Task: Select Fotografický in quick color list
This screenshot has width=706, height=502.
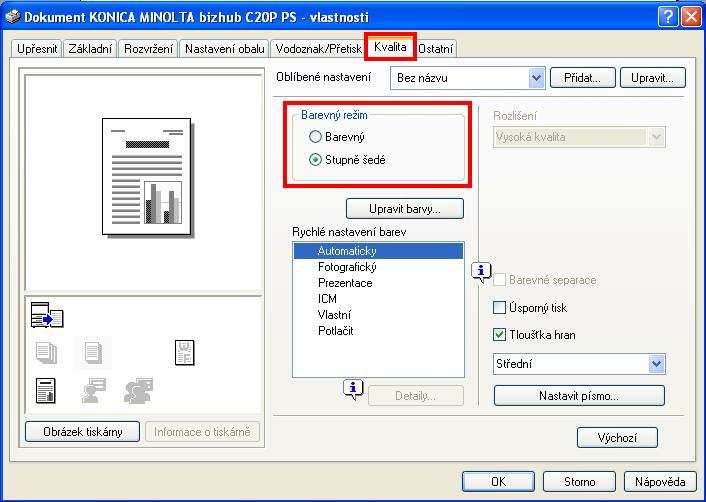Action: (378, 267)
